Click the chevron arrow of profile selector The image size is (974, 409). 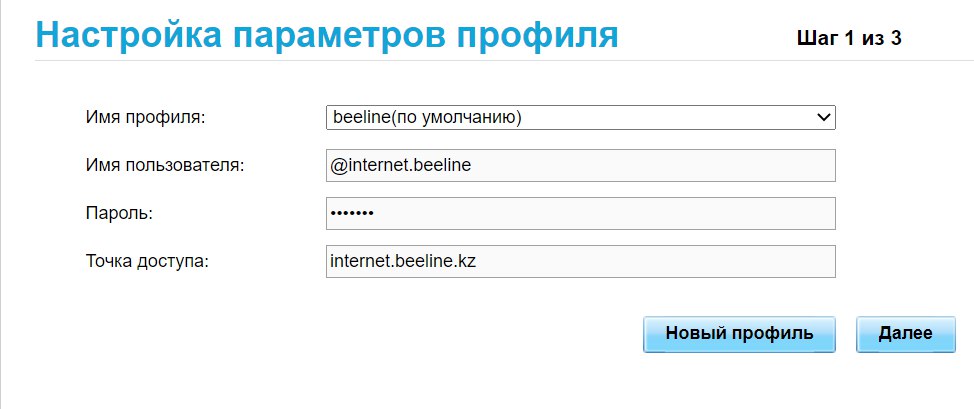pyautogui.click(x=824, y=117)
